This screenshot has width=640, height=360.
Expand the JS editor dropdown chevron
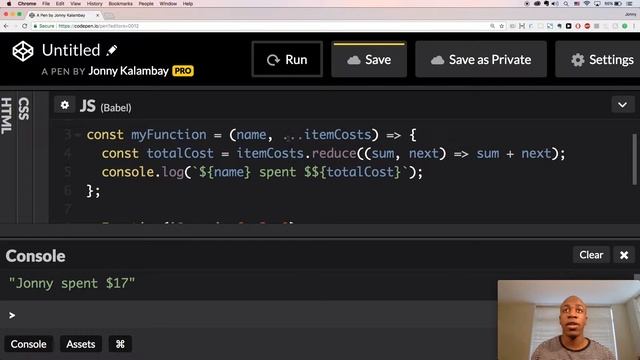tap(622, 105)
